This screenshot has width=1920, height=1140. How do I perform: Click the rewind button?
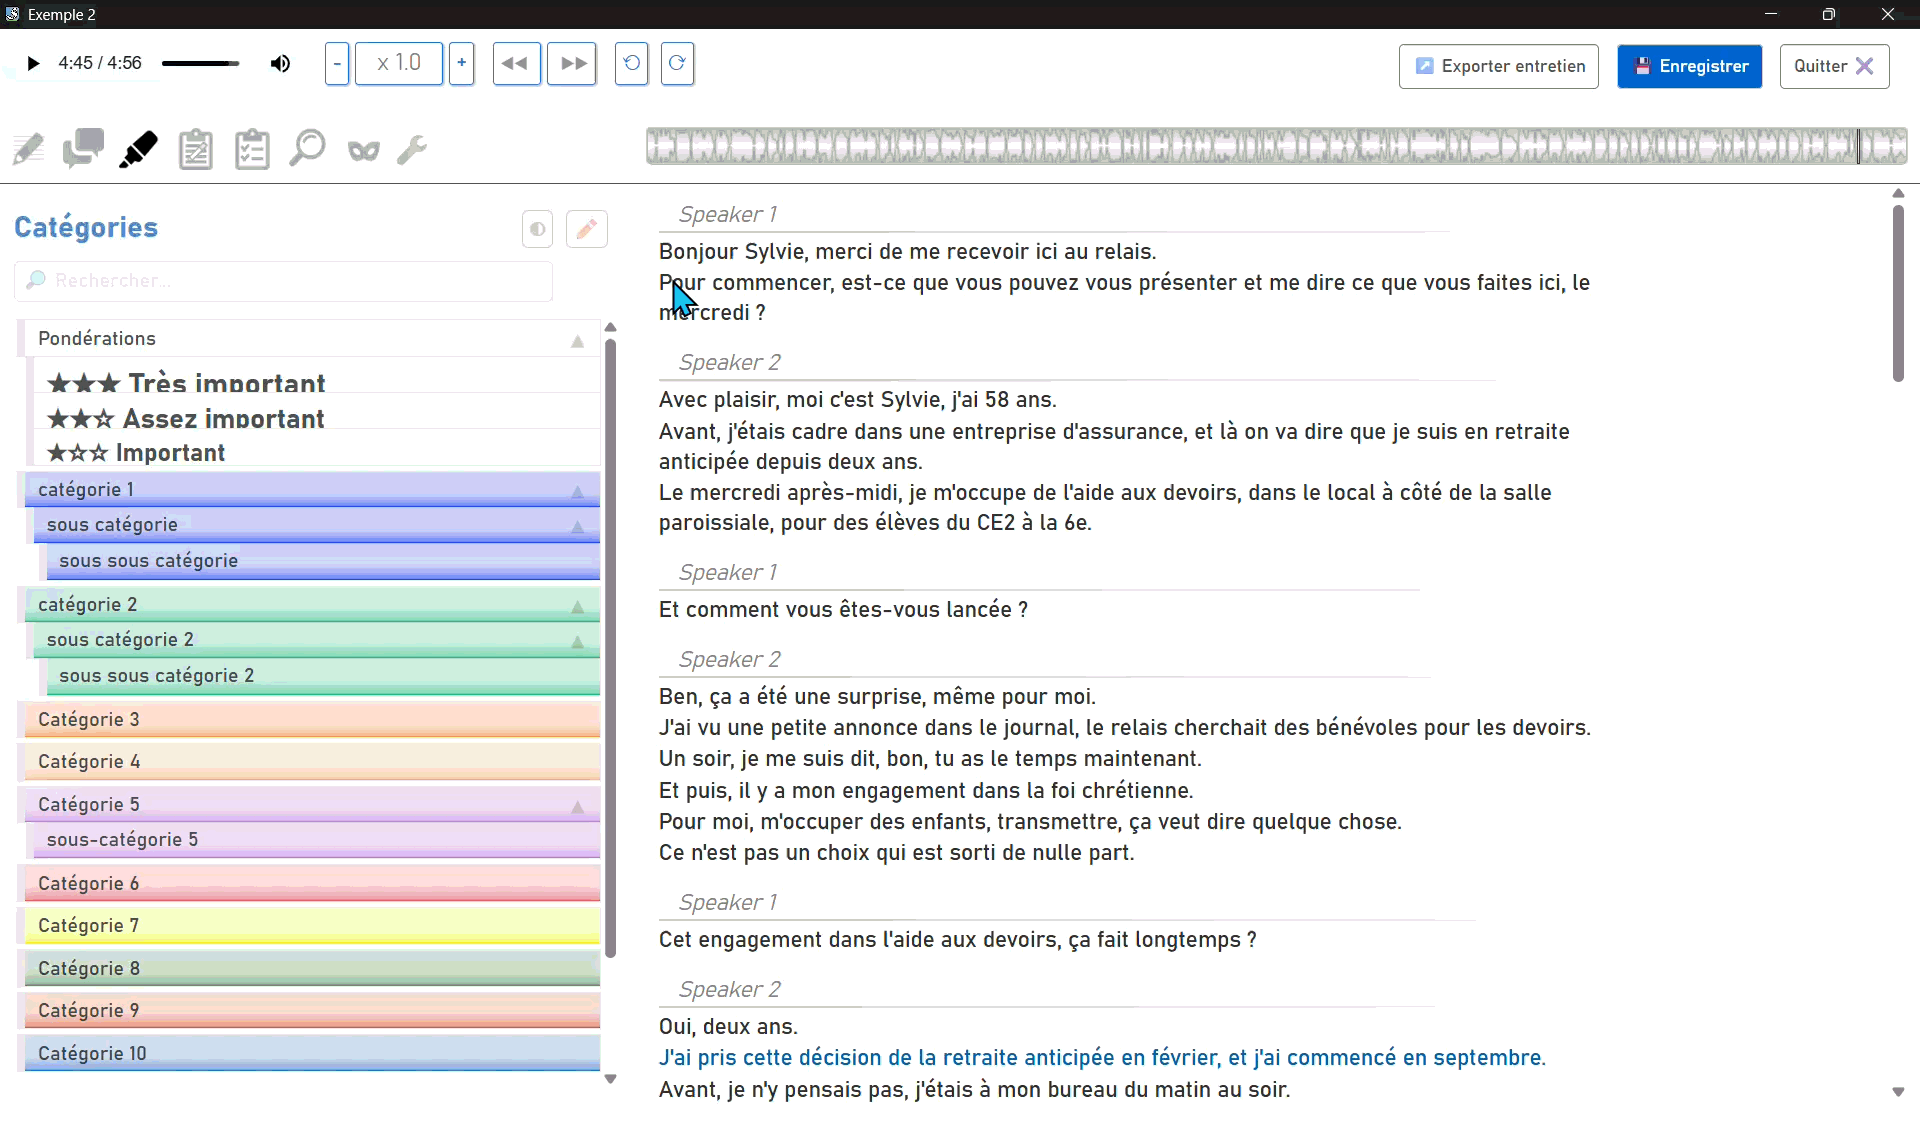pos(516,64)
